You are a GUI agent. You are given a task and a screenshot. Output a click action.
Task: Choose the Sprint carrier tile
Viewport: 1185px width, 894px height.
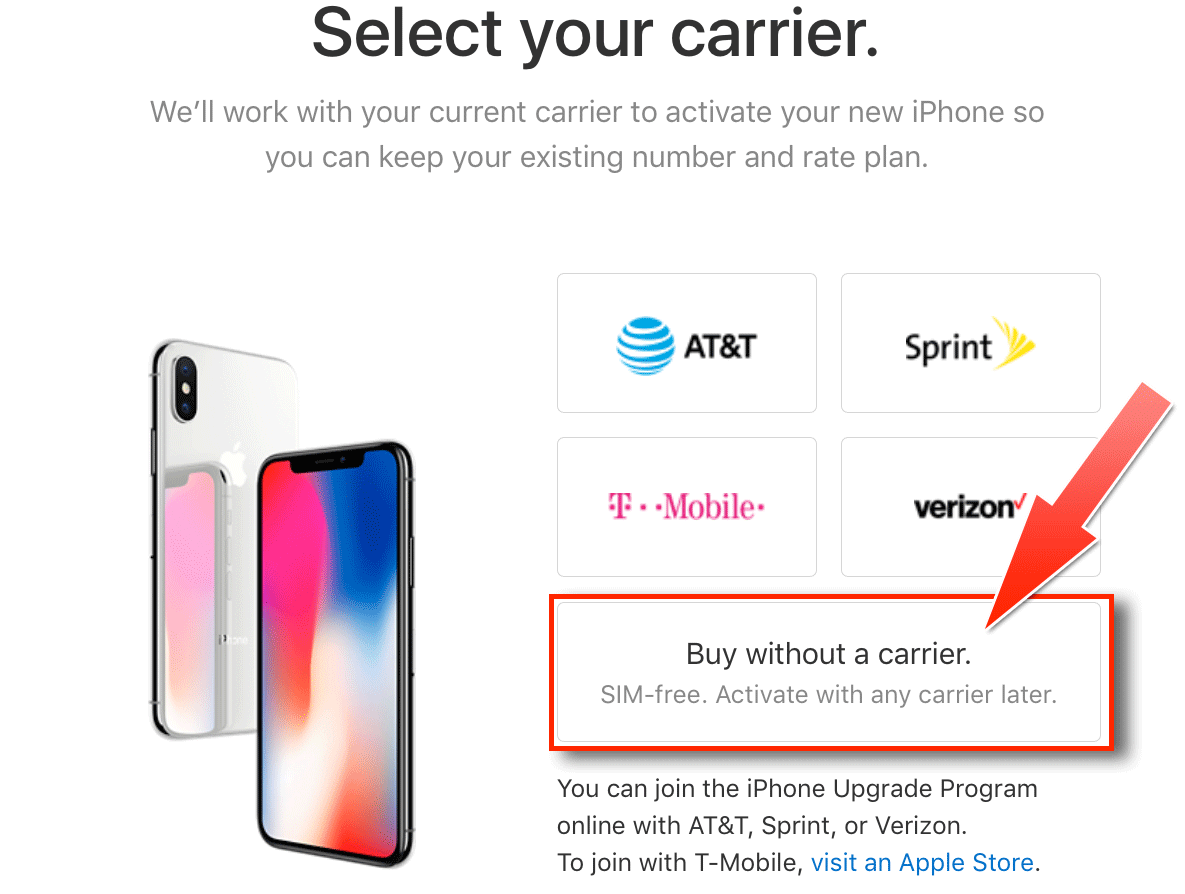(970, 343)
